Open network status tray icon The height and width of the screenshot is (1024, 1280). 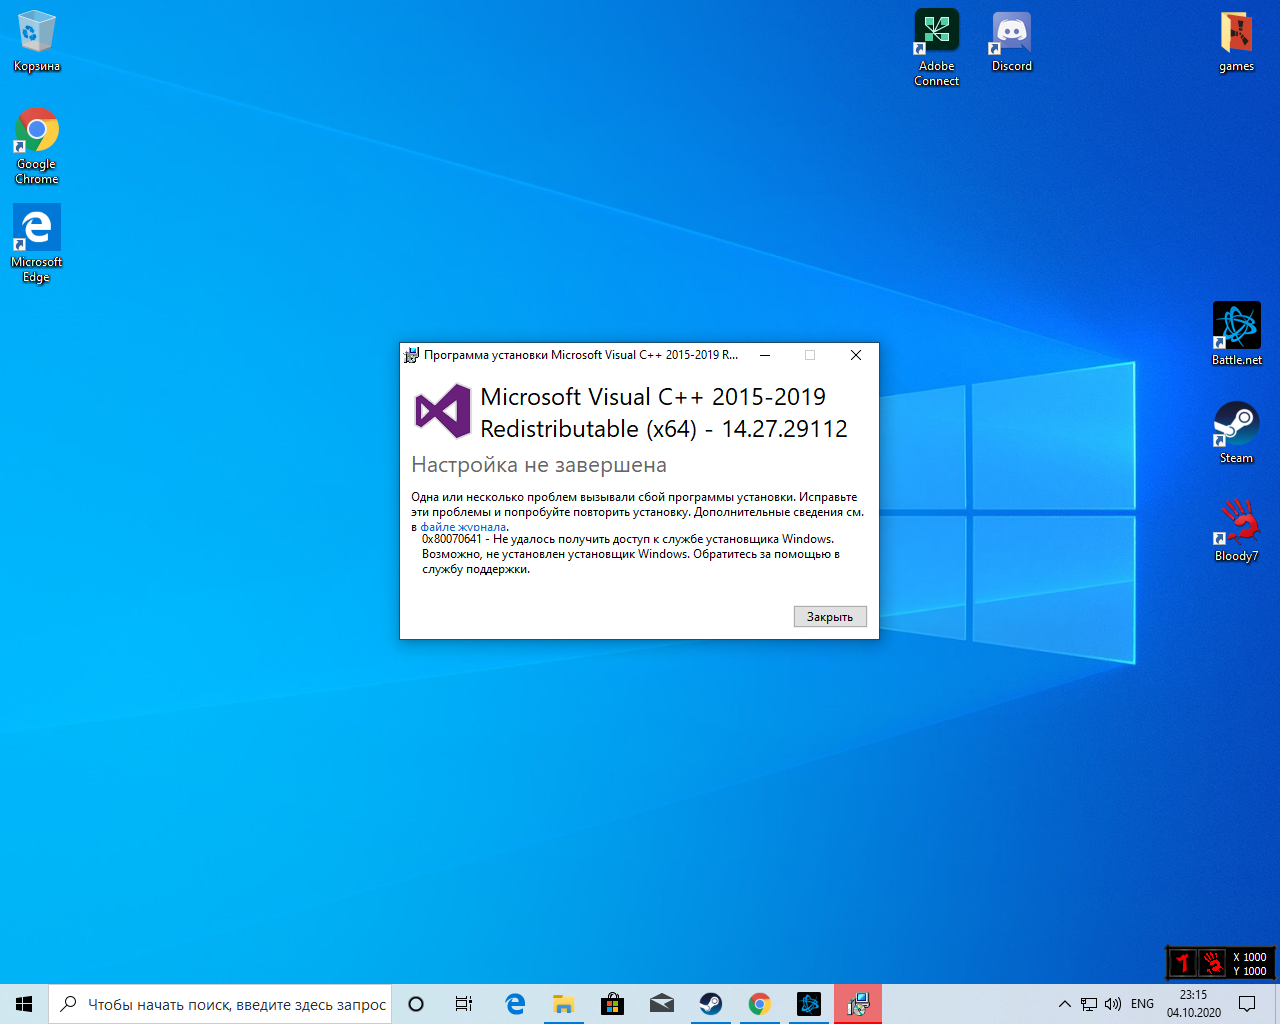click(1089, 1004)
